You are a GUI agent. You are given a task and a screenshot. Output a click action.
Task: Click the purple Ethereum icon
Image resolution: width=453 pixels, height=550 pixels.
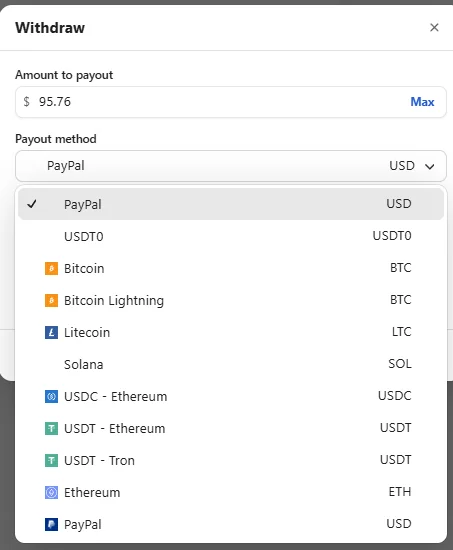point(51,492)
